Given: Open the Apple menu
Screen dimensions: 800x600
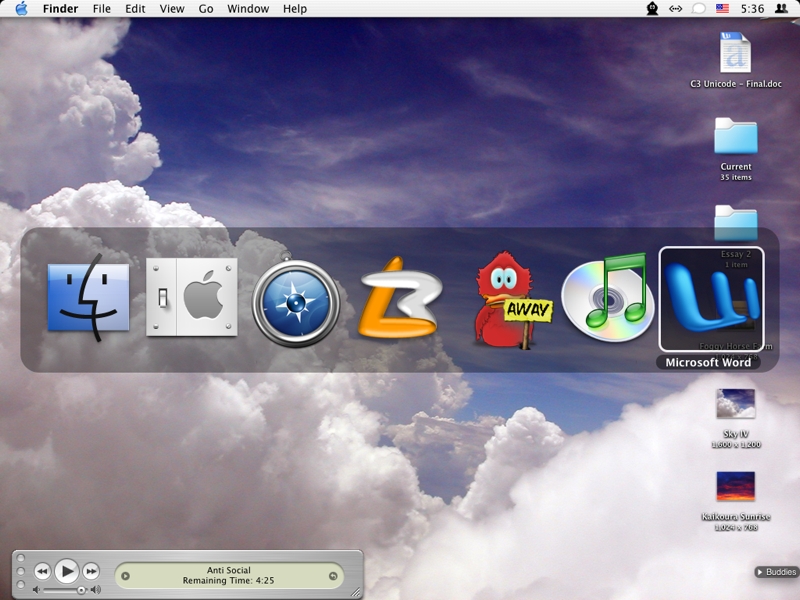Looking at the screenshot, I should point(21,9).
